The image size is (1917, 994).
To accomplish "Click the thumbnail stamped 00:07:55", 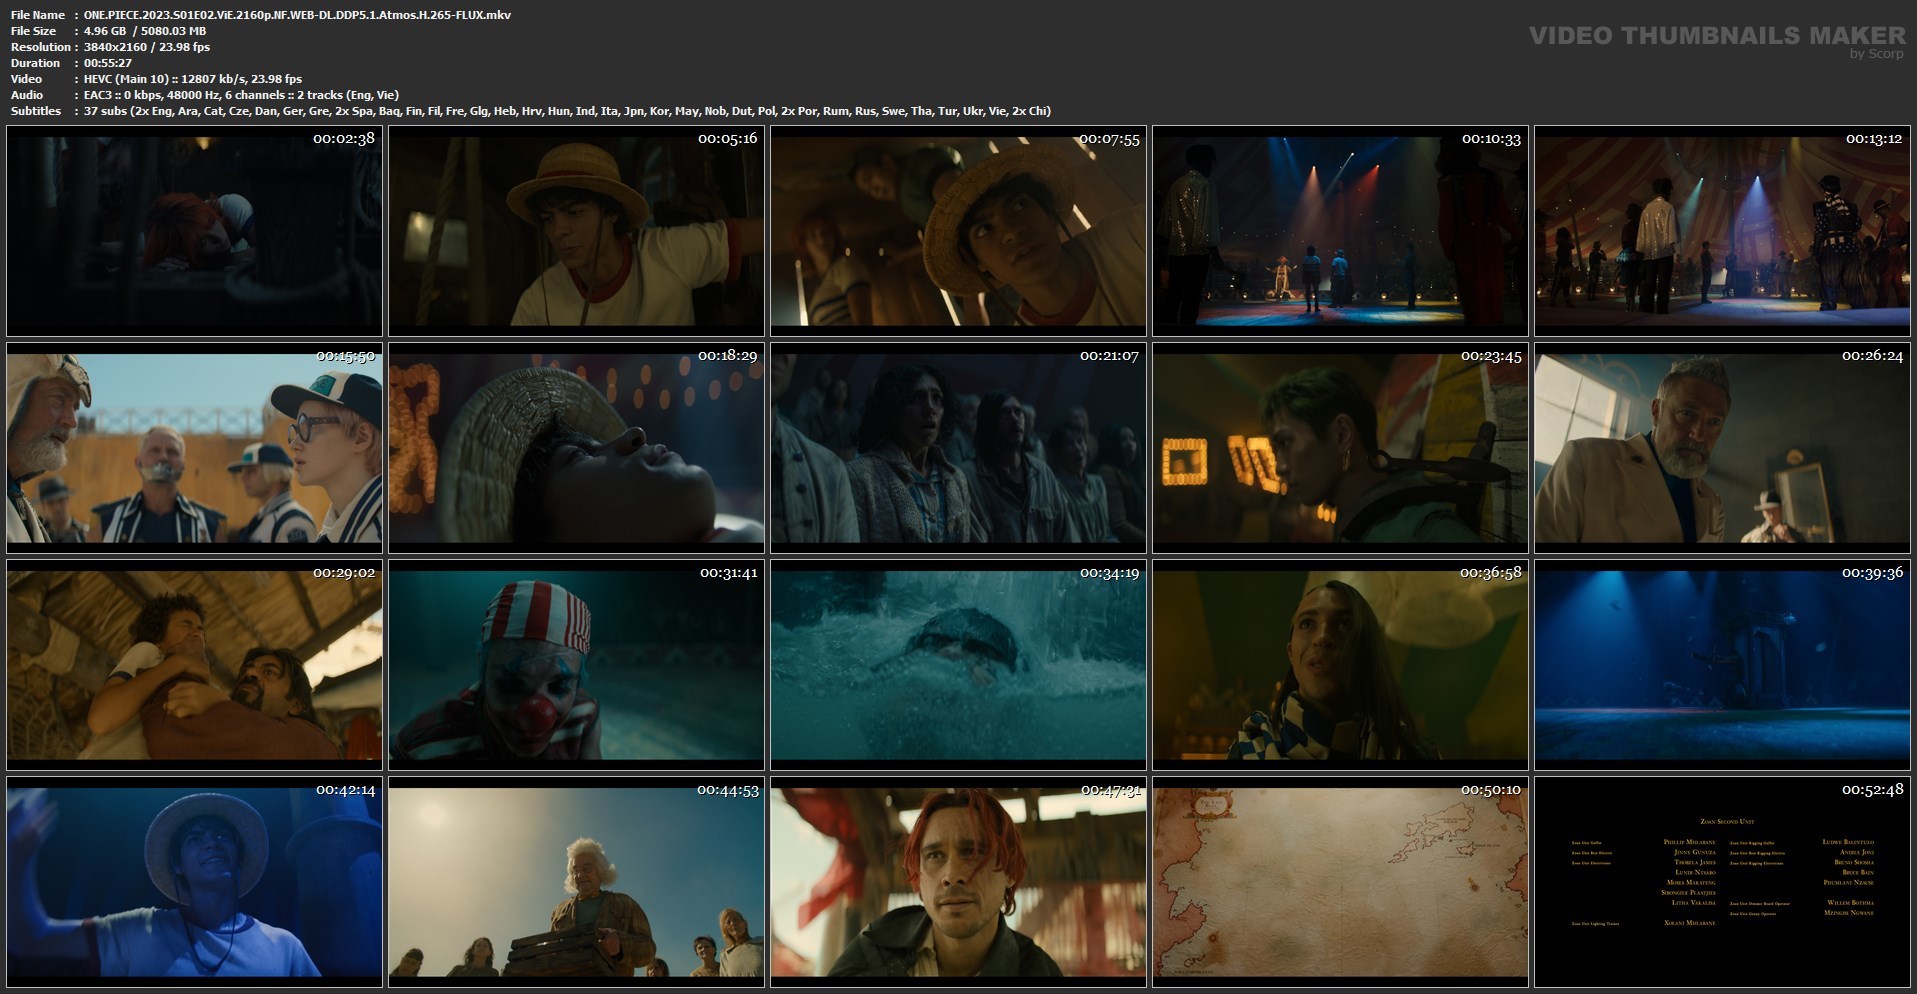I will (958, 231).
